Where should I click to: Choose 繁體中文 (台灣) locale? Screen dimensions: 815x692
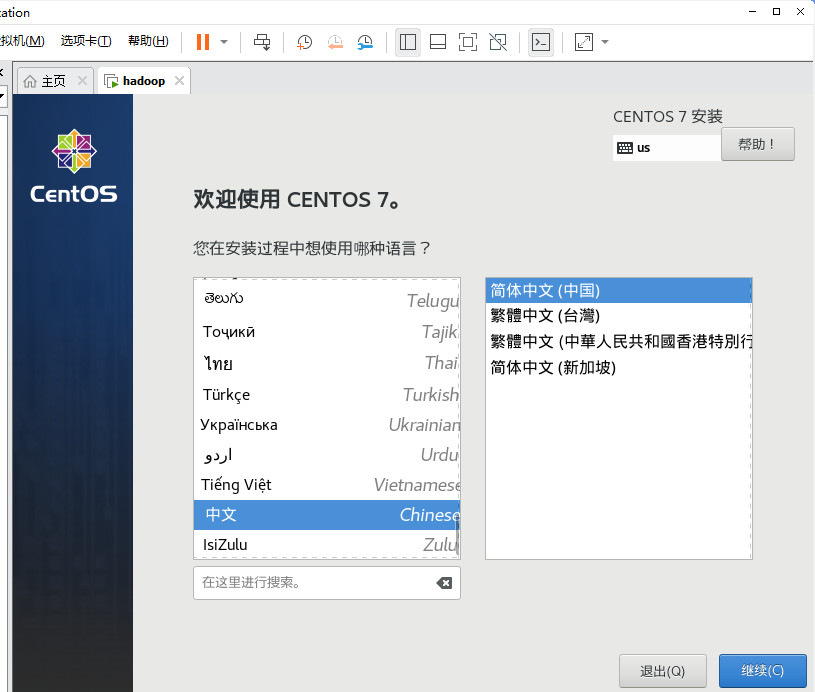point(619,316)
